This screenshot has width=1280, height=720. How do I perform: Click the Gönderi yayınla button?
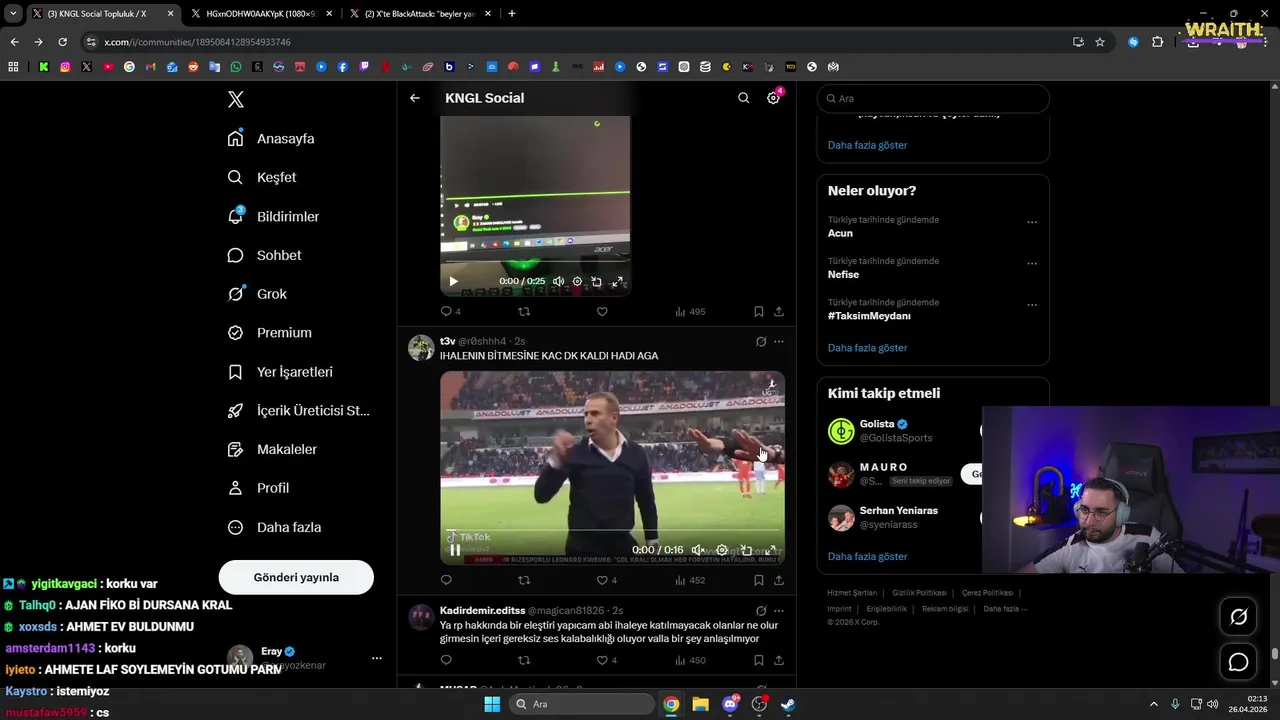296,577
